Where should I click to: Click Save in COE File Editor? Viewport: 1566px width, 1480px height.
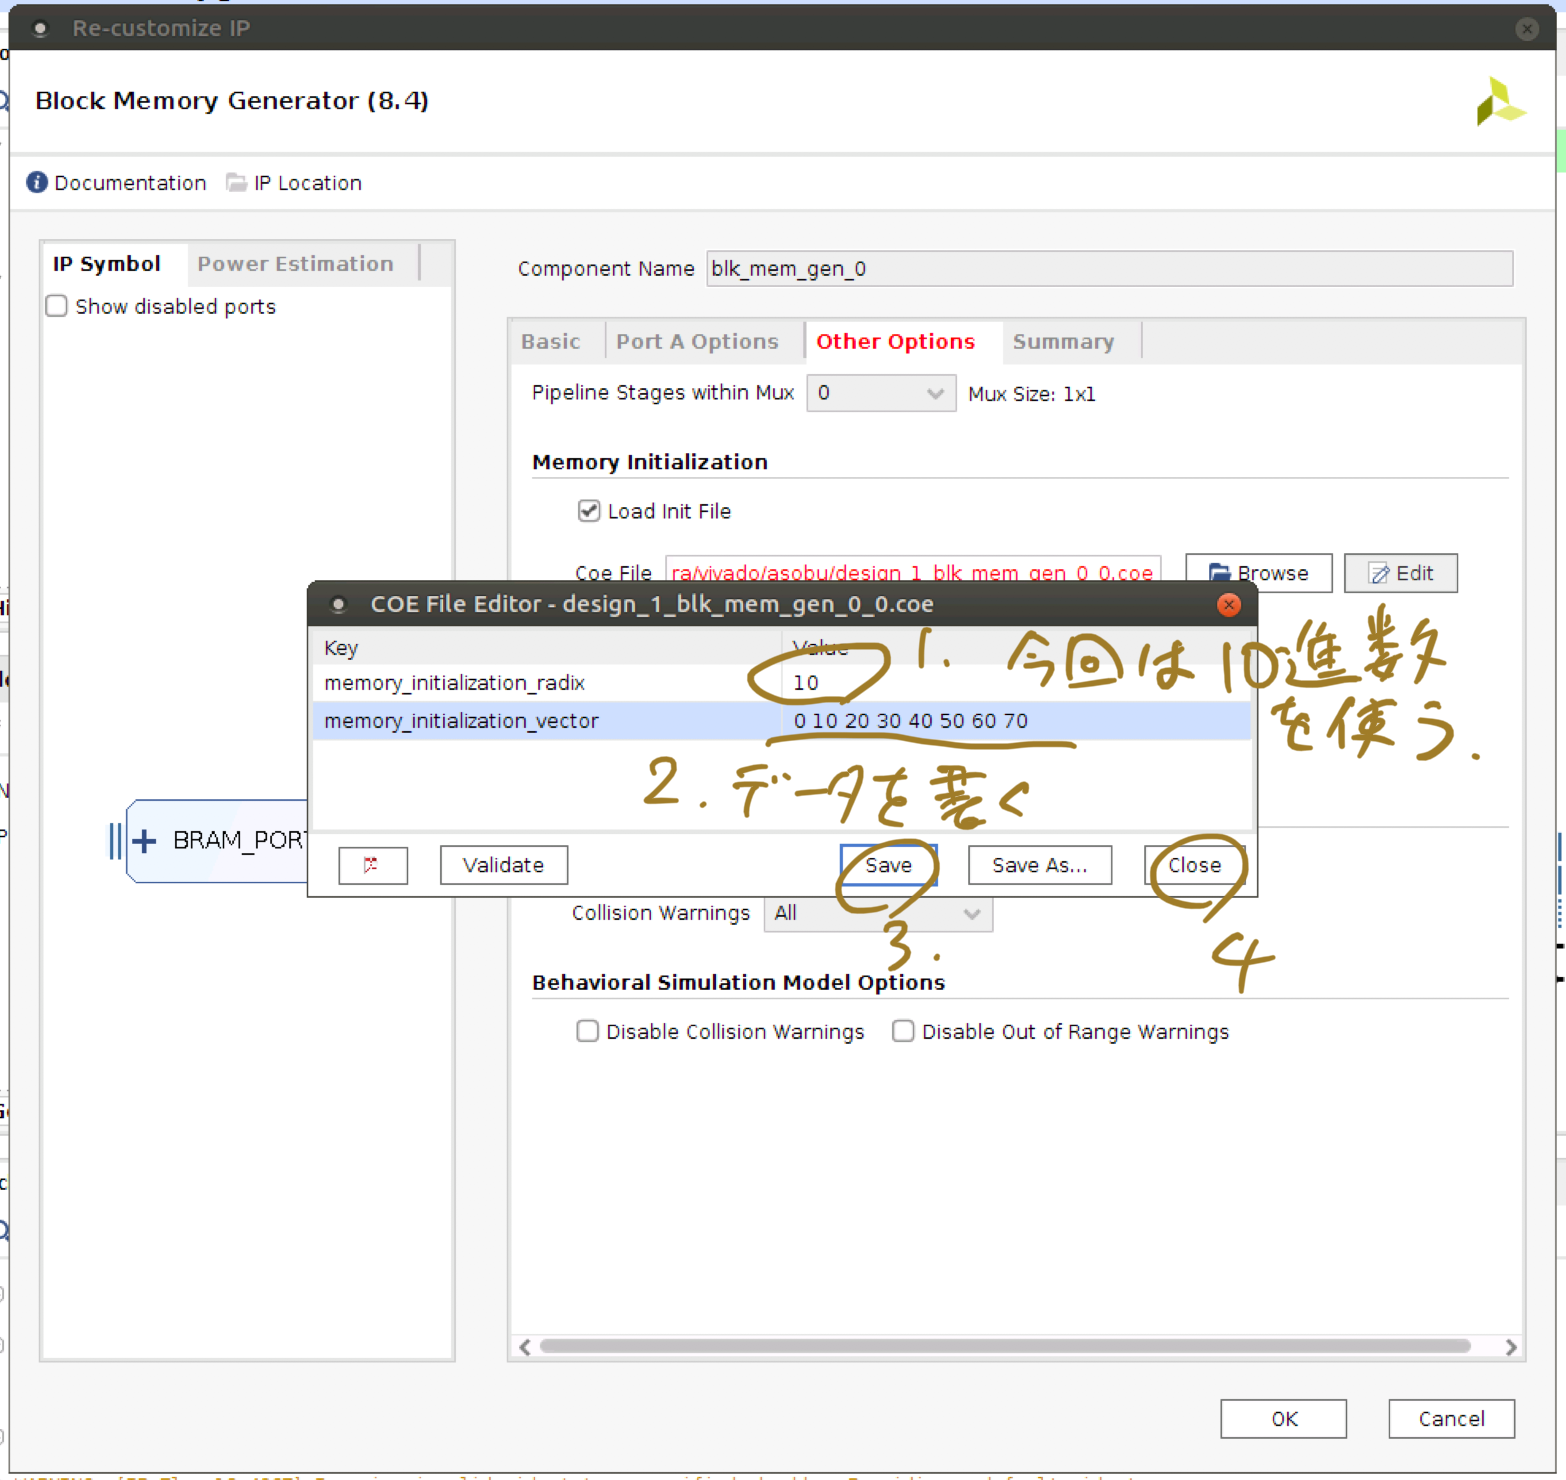tap(888, 865)
